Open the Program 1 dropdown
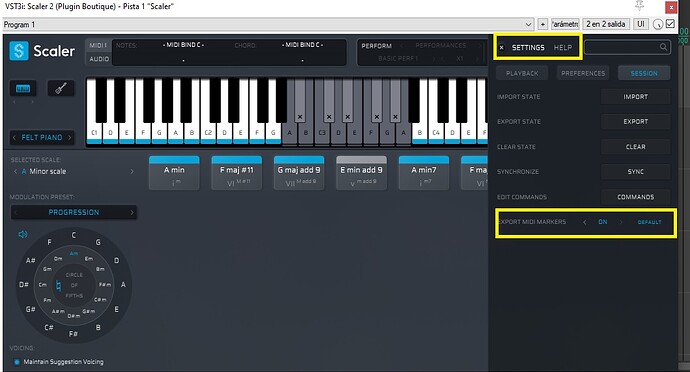This screenshot has height=372, width=690. coord(268,24)
